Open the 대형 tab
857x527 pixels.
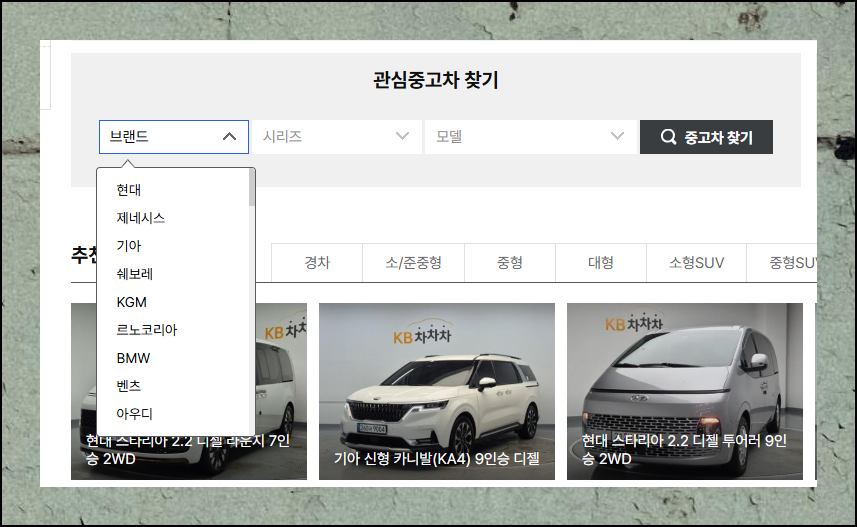(601, 263)
